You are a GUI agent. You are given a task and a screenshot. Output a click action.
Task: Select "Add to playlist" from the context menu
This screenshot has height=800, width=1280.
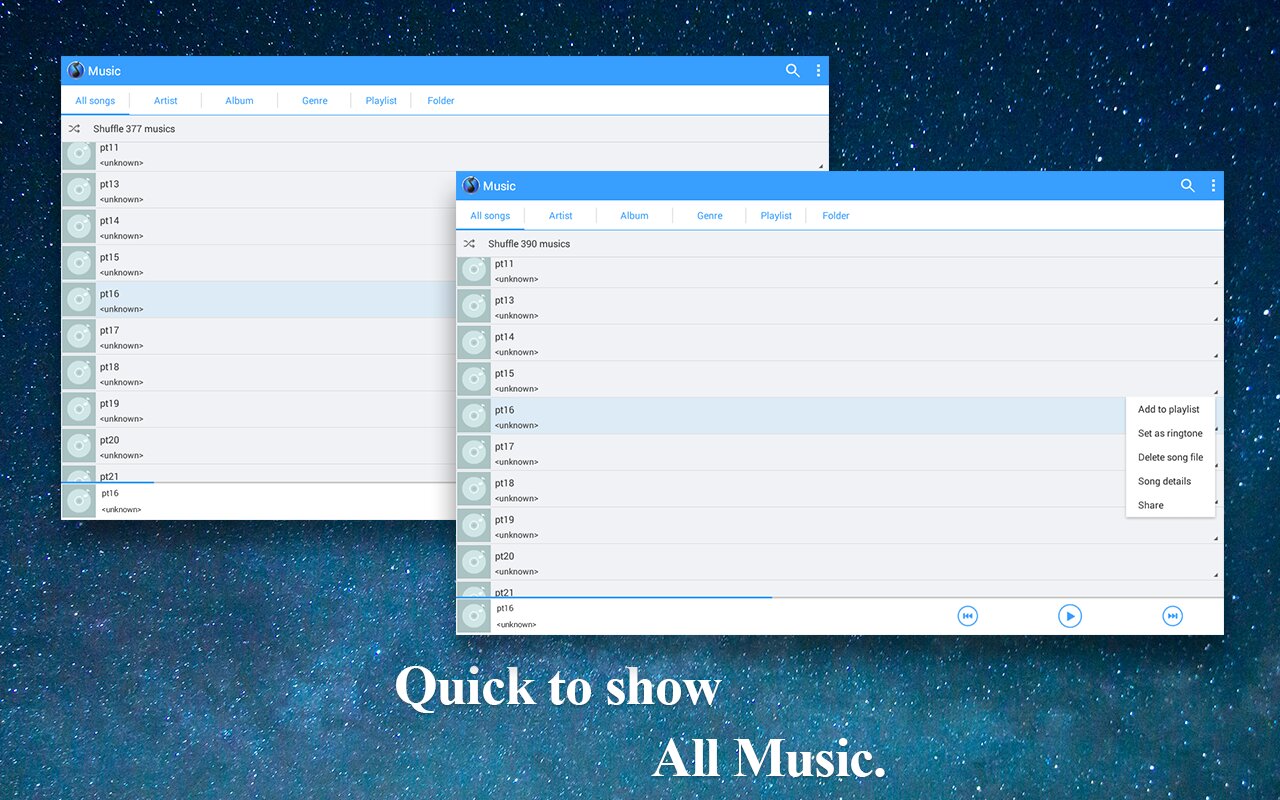pyautogui.click(x=1168, y=409)
